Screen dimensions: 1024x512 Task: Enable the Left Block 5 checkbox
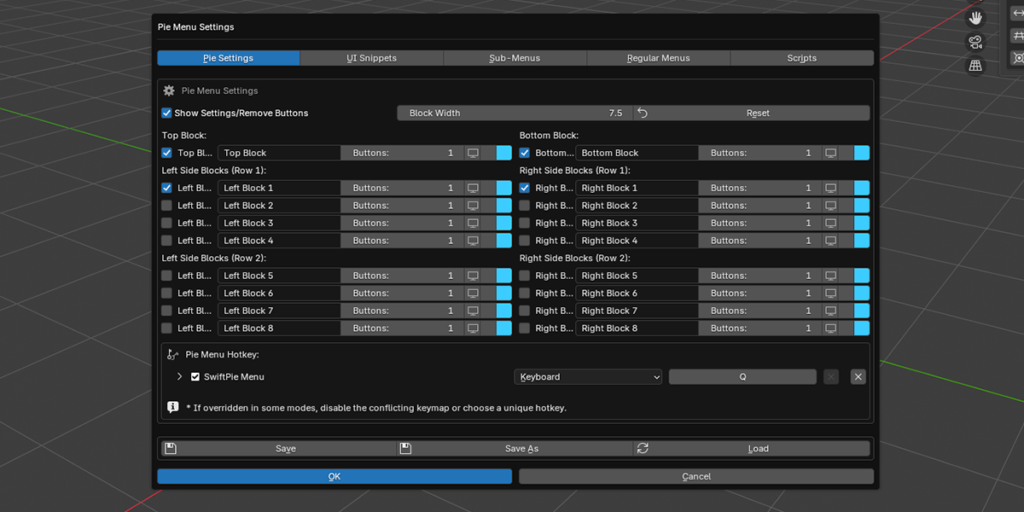click(167, 276)
